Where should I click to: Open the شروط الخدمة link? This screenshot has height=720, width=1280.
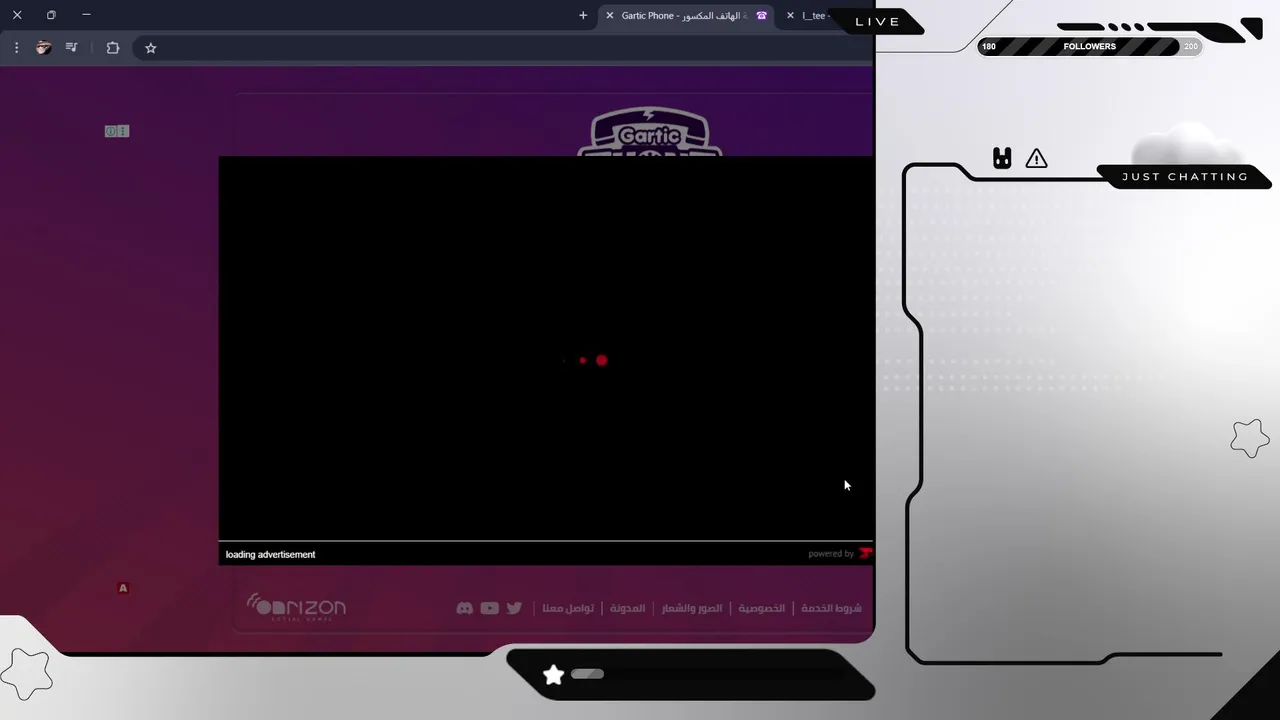point(831,608)
